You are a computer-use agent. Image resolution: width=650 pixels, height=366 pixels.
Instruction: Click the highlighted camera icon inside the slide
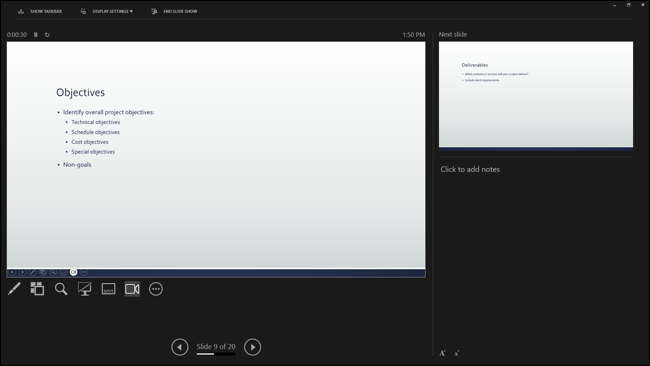tap(73, 272)
